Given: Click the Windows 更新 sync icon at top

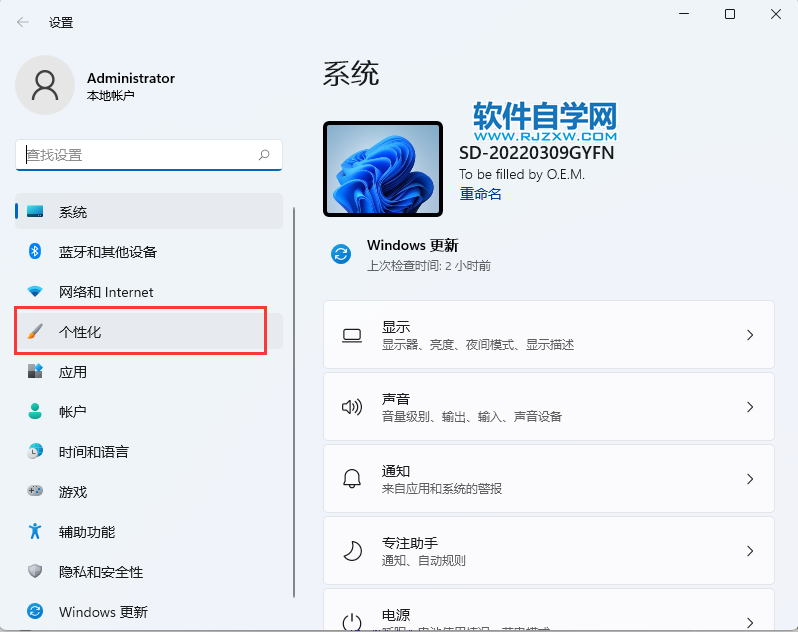Looking at the screenshot, I should pos(341,254).
